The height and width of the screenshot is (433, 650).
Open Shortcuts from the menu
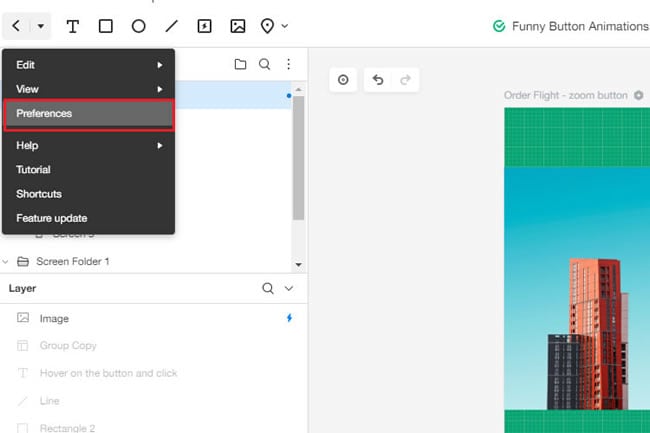click(89, 194)
